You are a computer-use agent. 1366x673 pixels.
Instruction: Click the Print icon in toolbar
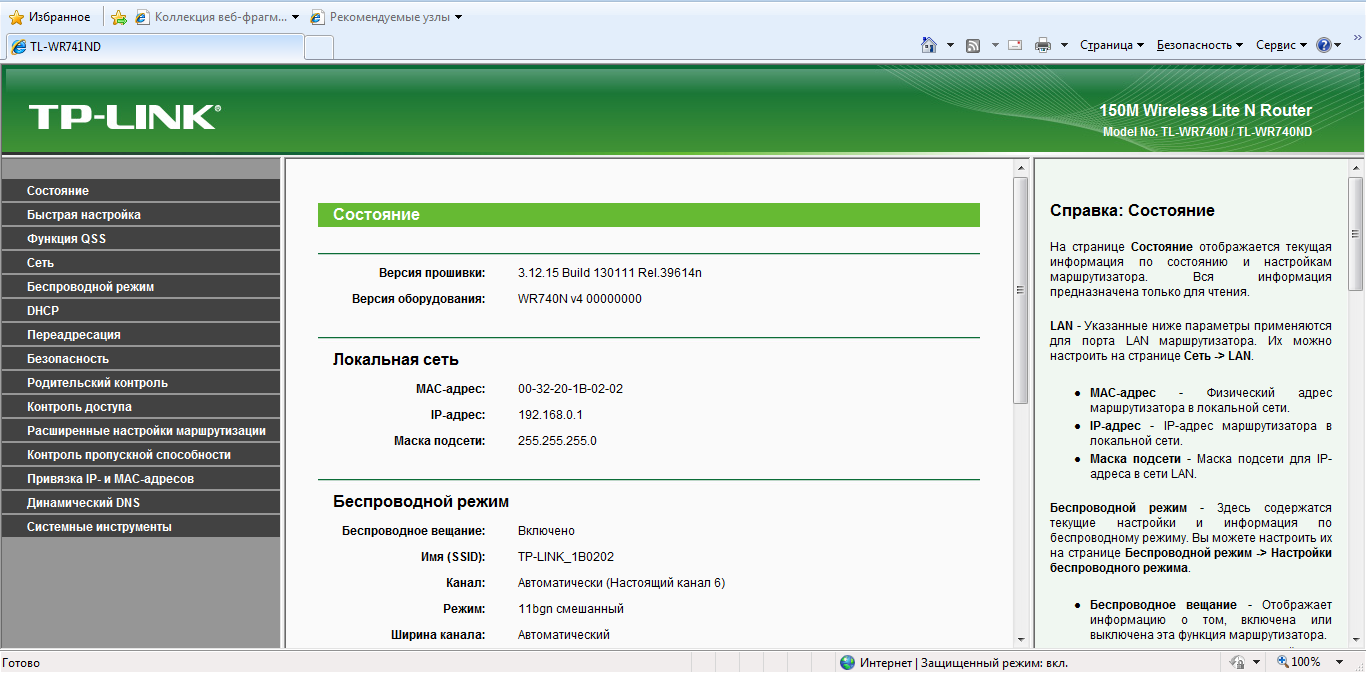[1043, 45]
